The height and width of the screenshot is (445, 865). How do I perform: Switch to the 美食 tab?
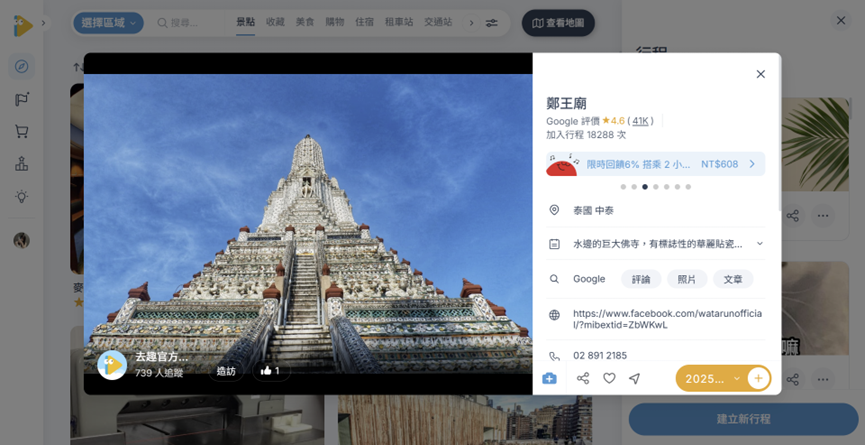coord(305,22)
